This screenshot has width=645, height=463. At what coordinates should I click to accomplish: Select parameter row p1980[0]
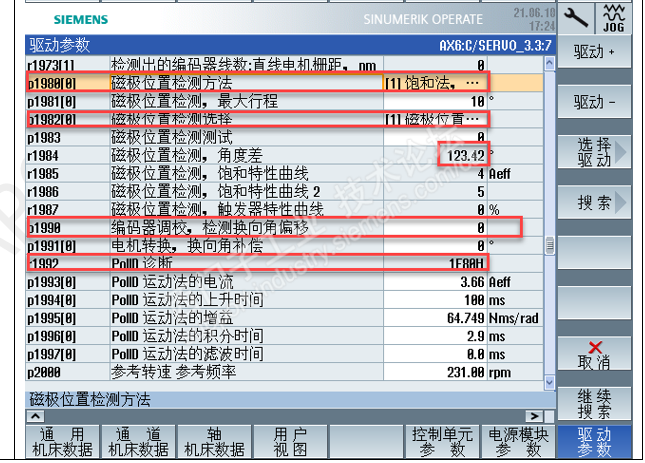coord(284,83)
